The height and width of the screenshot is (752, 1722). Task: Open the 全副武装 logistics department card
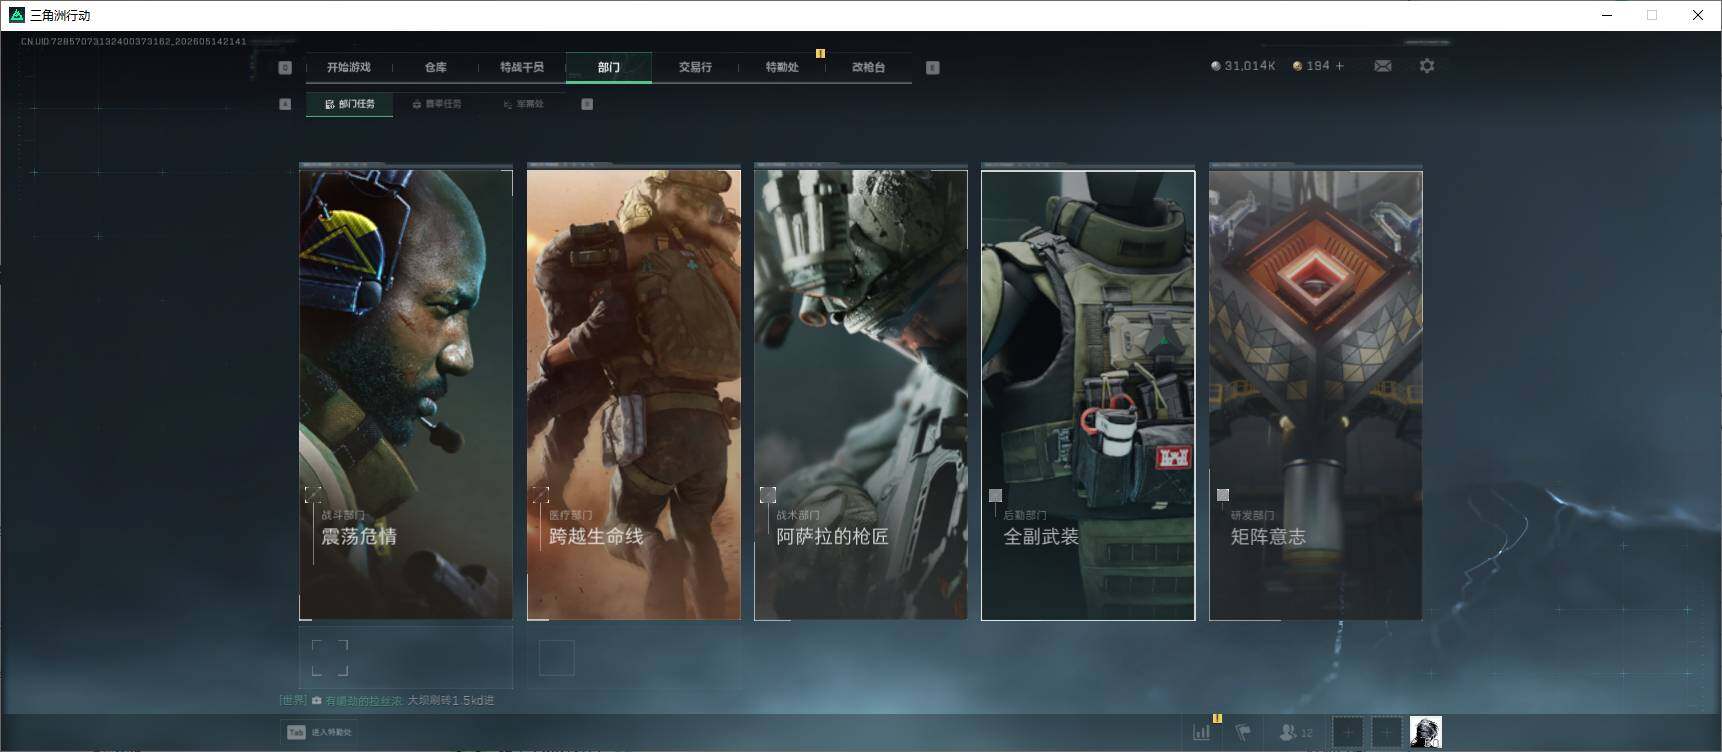[x=1088, y=395]
